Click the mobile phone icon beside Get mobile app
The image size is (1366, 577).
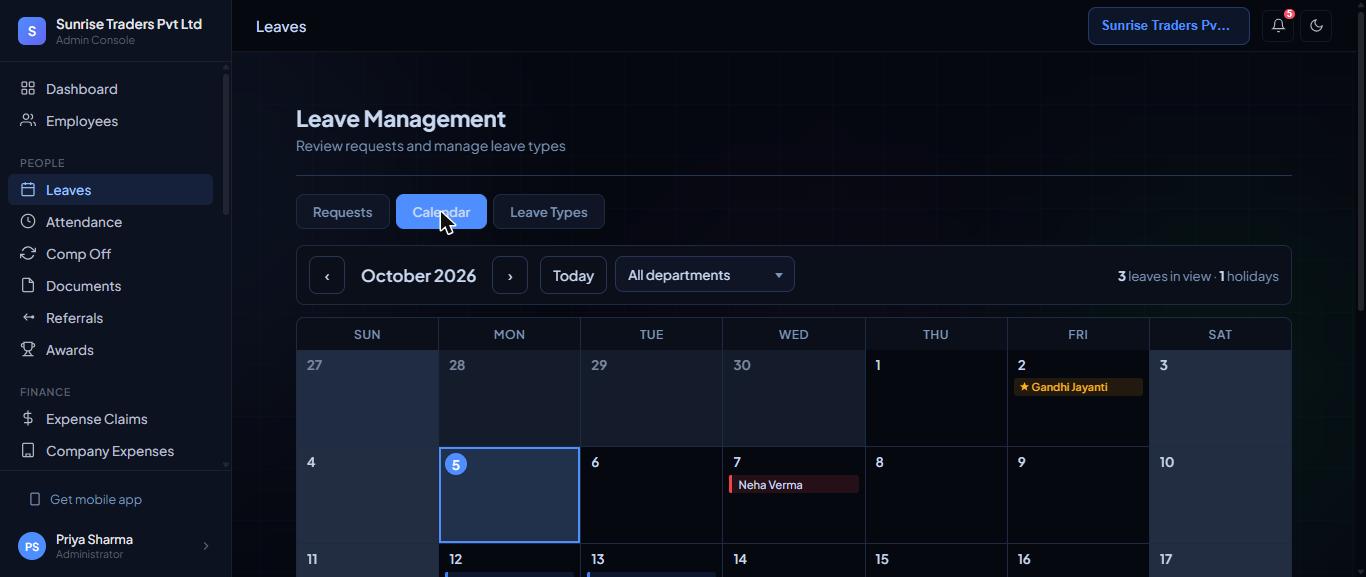(35, 499)
